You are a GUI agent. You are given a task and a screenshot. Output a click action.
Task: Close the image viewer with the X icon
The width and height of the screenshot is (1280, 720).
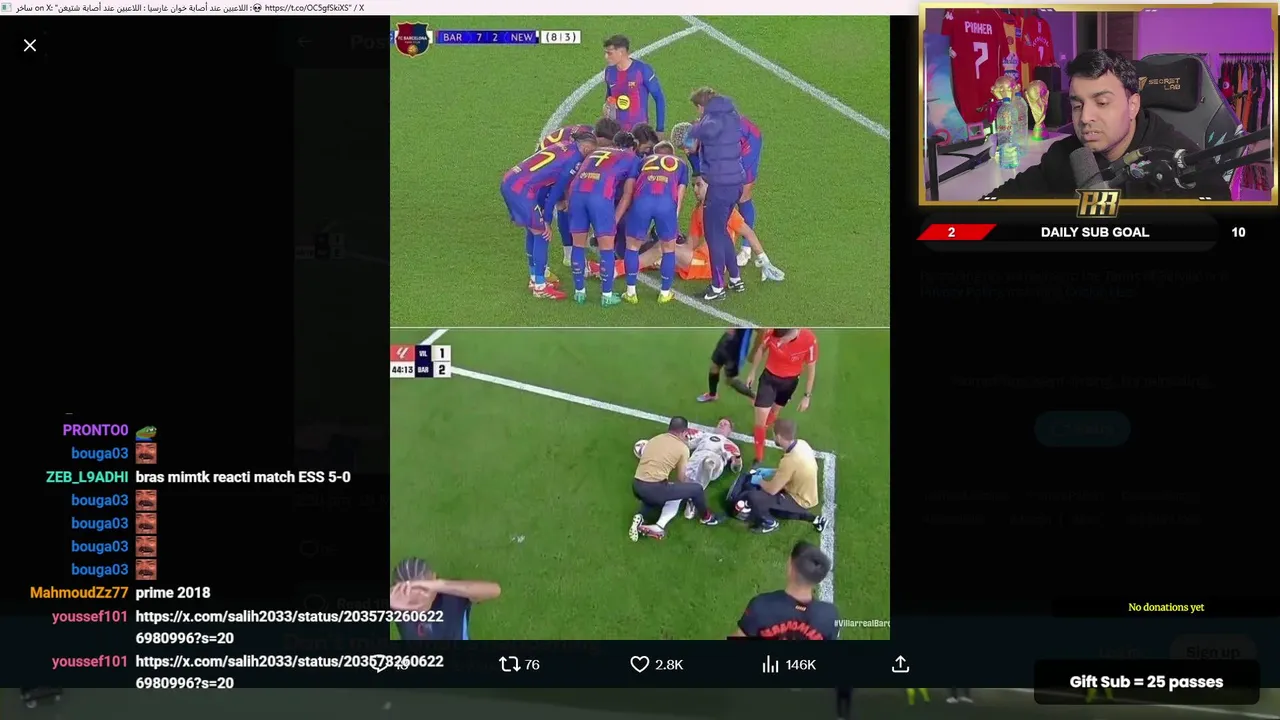(30, 45)
